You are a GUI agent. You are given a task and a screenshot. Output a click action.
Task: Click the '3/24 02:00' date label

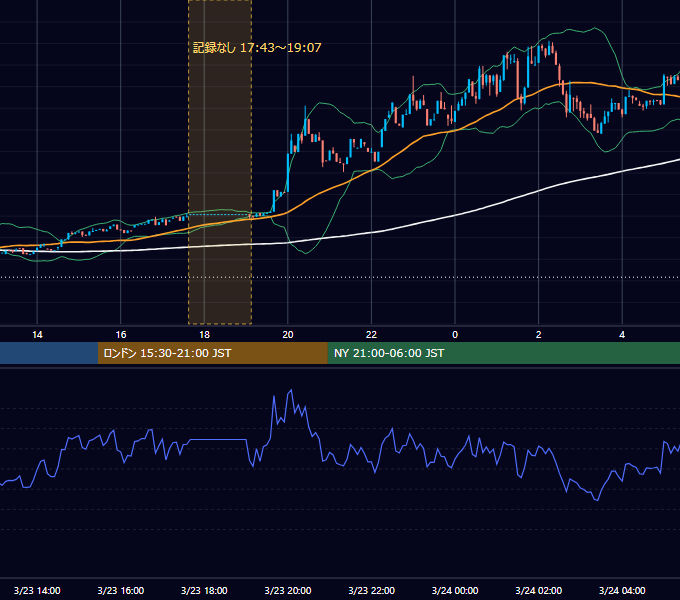point(539,590)
